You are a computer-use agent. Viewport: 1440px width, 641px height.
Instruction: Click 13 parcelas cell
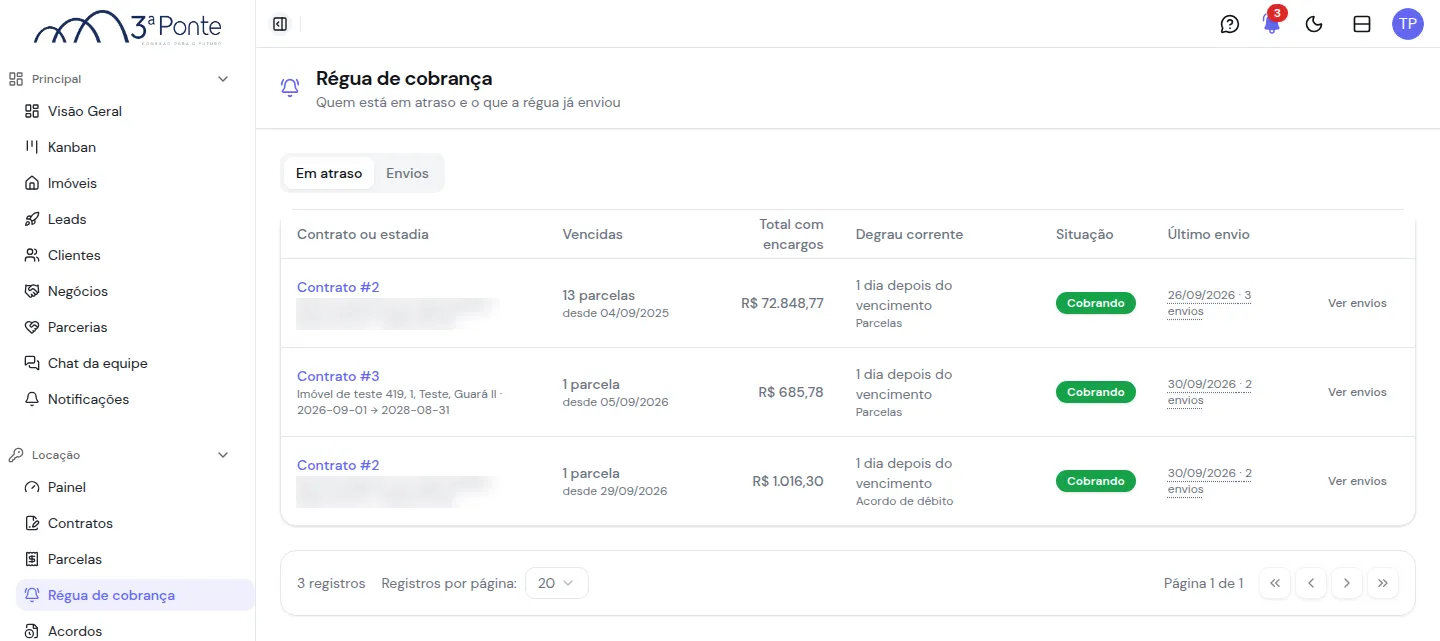click(599, 295)
